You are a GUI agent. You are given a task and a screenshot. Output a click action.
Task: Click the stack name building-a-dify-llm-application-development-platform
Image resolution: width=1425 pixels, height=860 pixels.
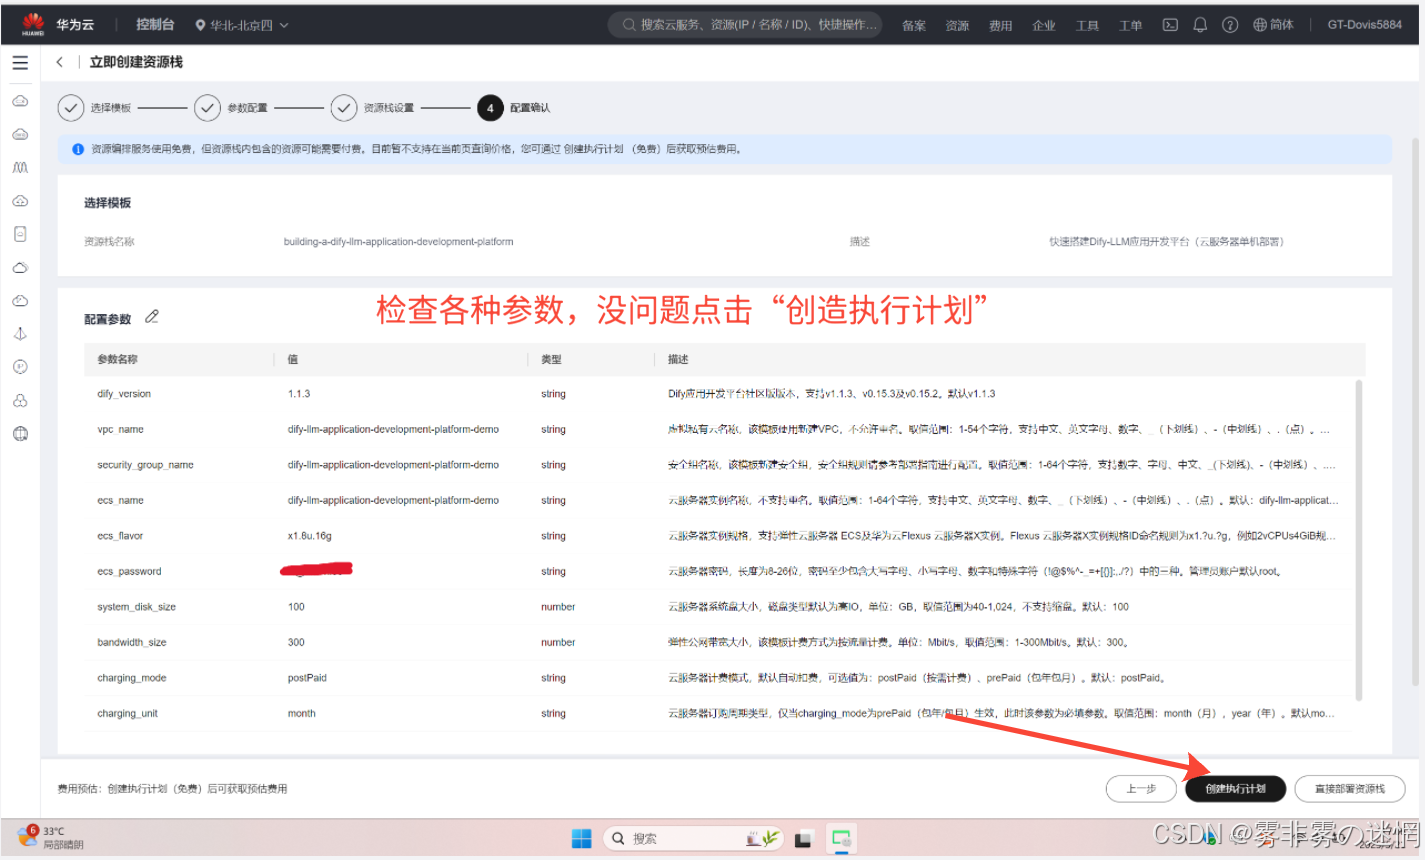click(x=398, y=242)
